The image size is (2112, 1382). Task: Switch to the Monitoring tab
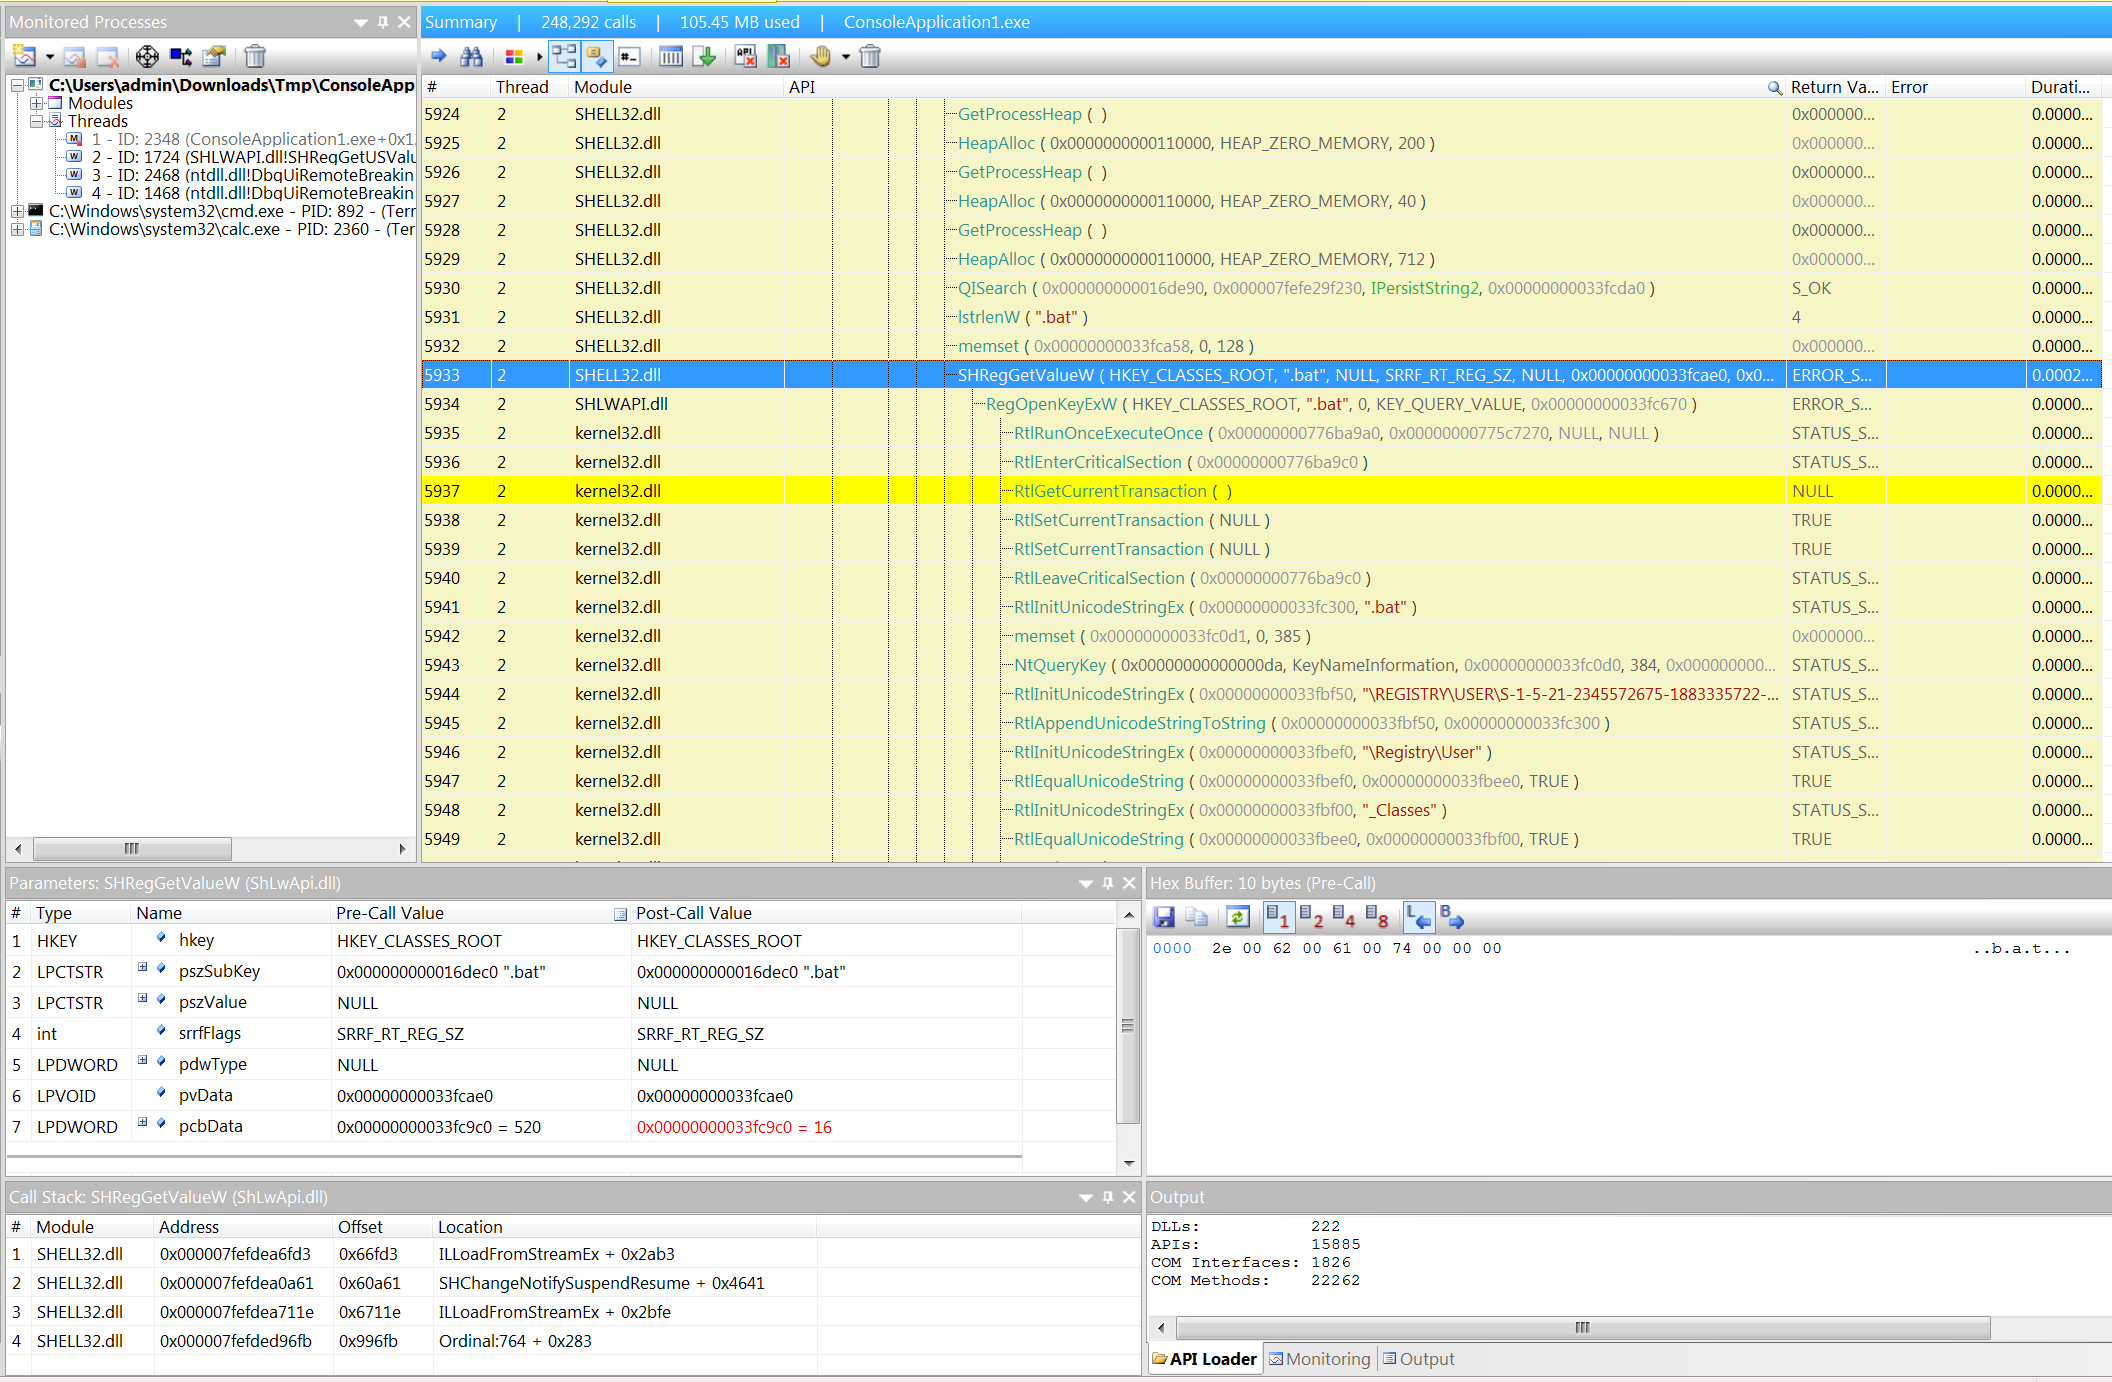coord(1319,1359)
